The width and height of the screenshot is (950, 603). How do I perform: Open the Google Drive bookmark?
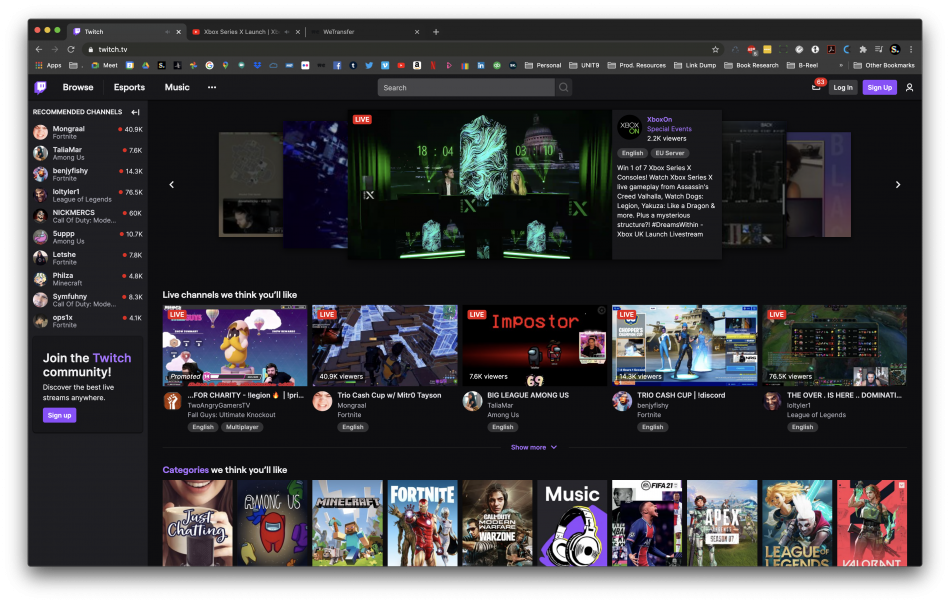[x=145, y=65]
